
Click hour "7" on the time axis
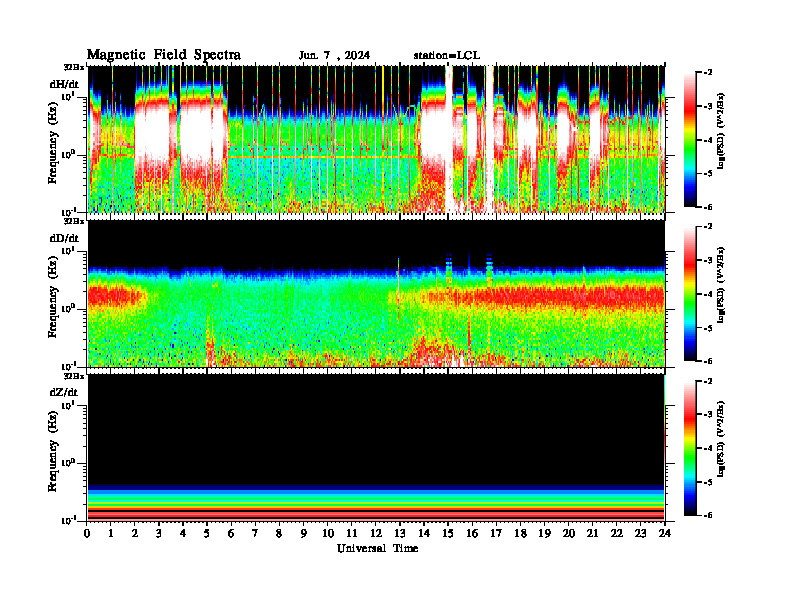point(255,533)
